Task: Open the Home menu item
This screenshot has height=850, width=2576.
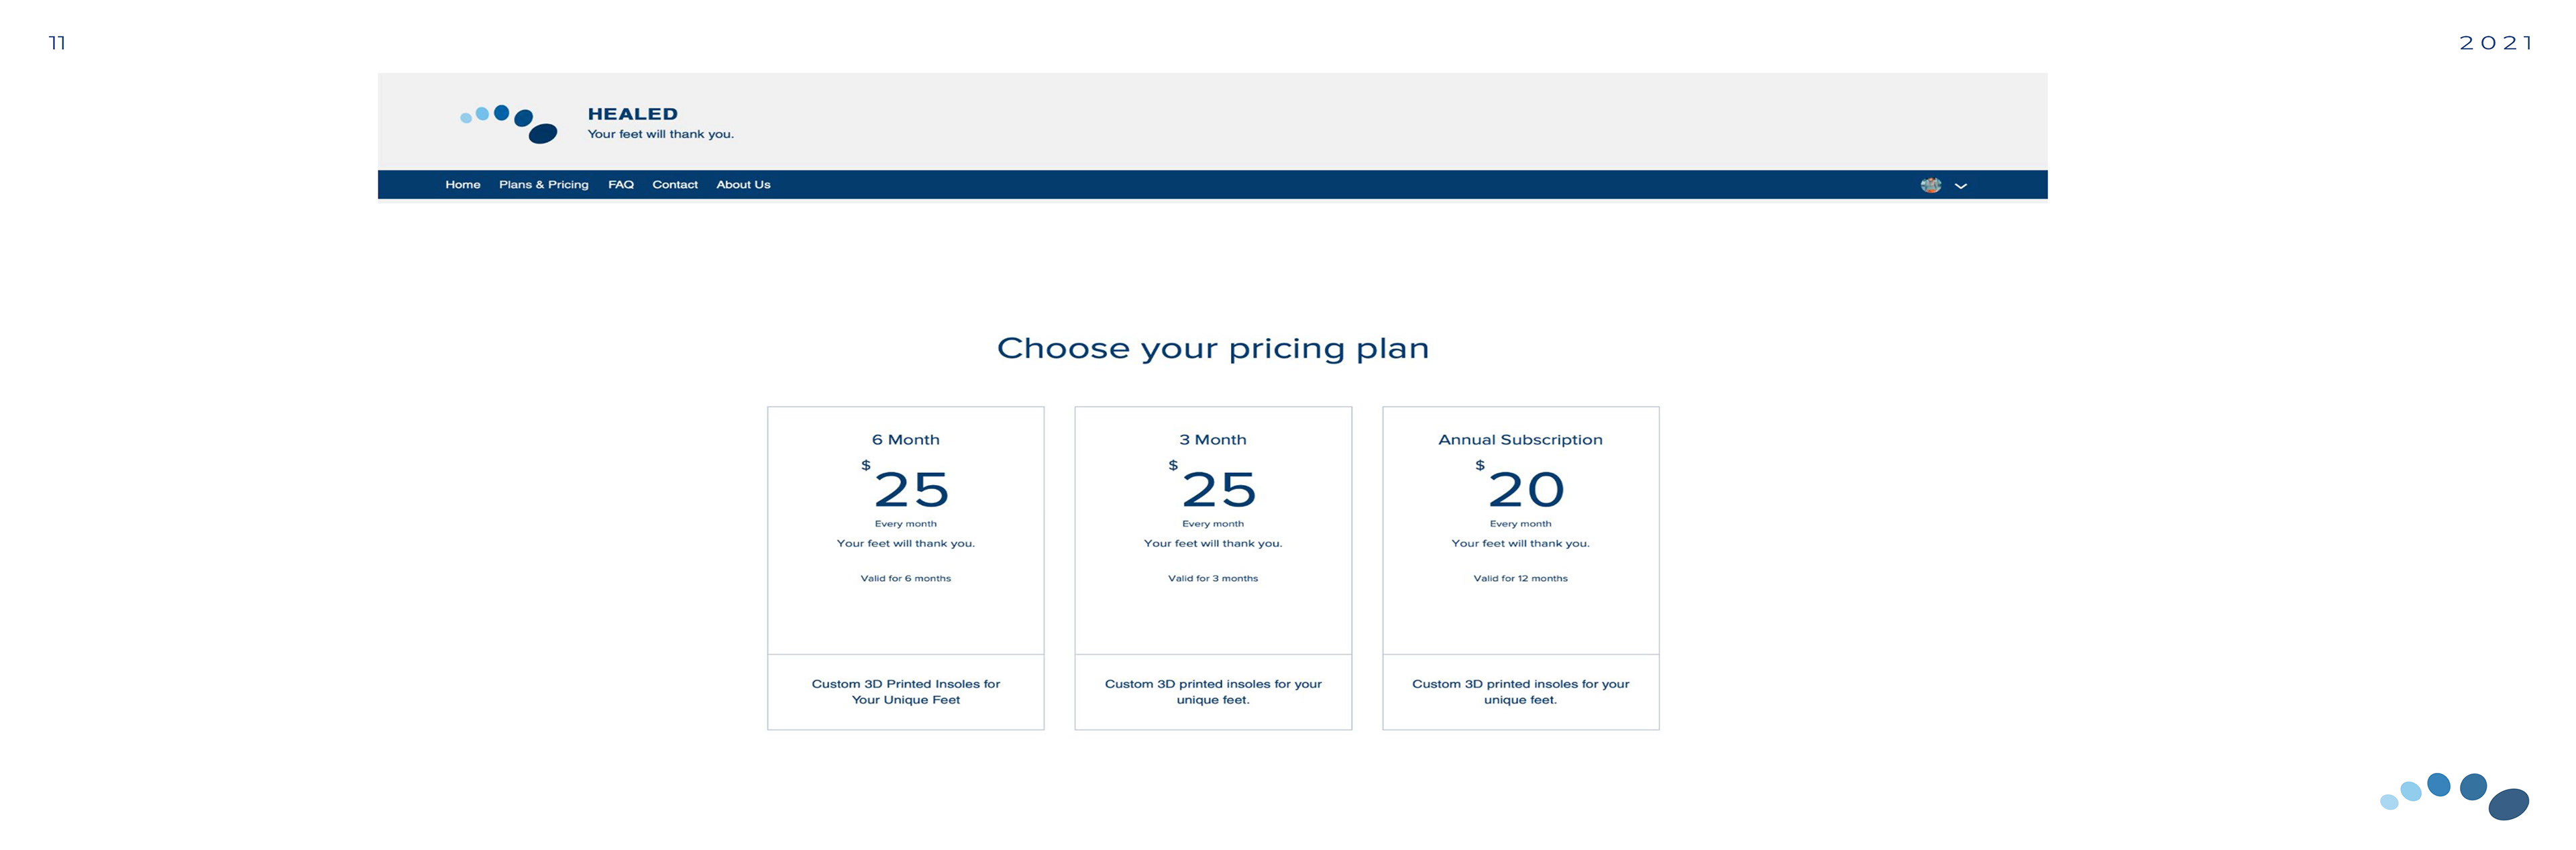Action: (x=463, y=185)
